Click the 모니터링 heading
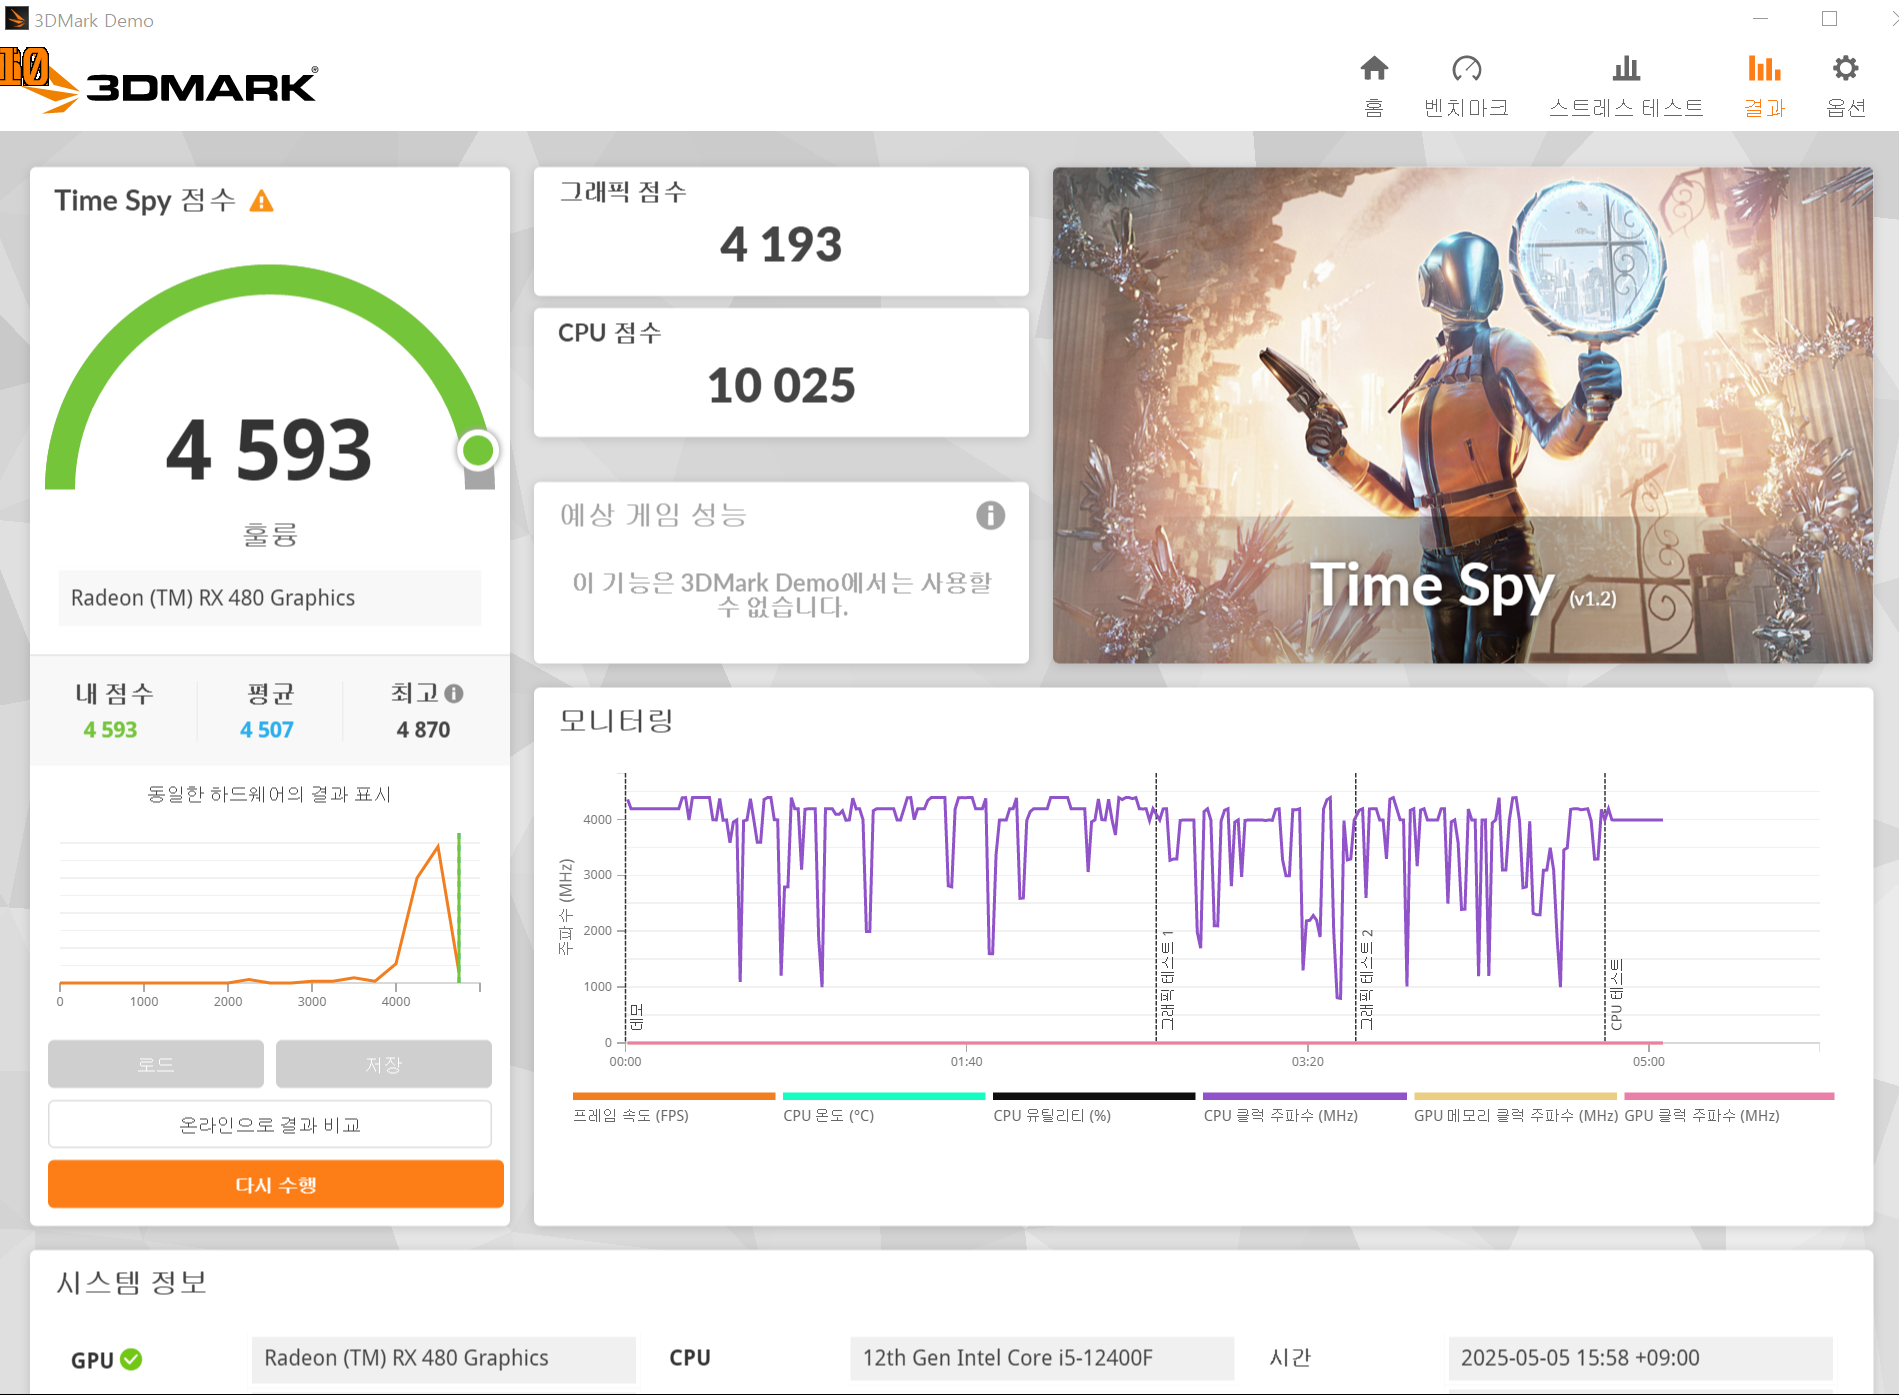Viewport: 1899px width, 1395px height. coord(616,721)
